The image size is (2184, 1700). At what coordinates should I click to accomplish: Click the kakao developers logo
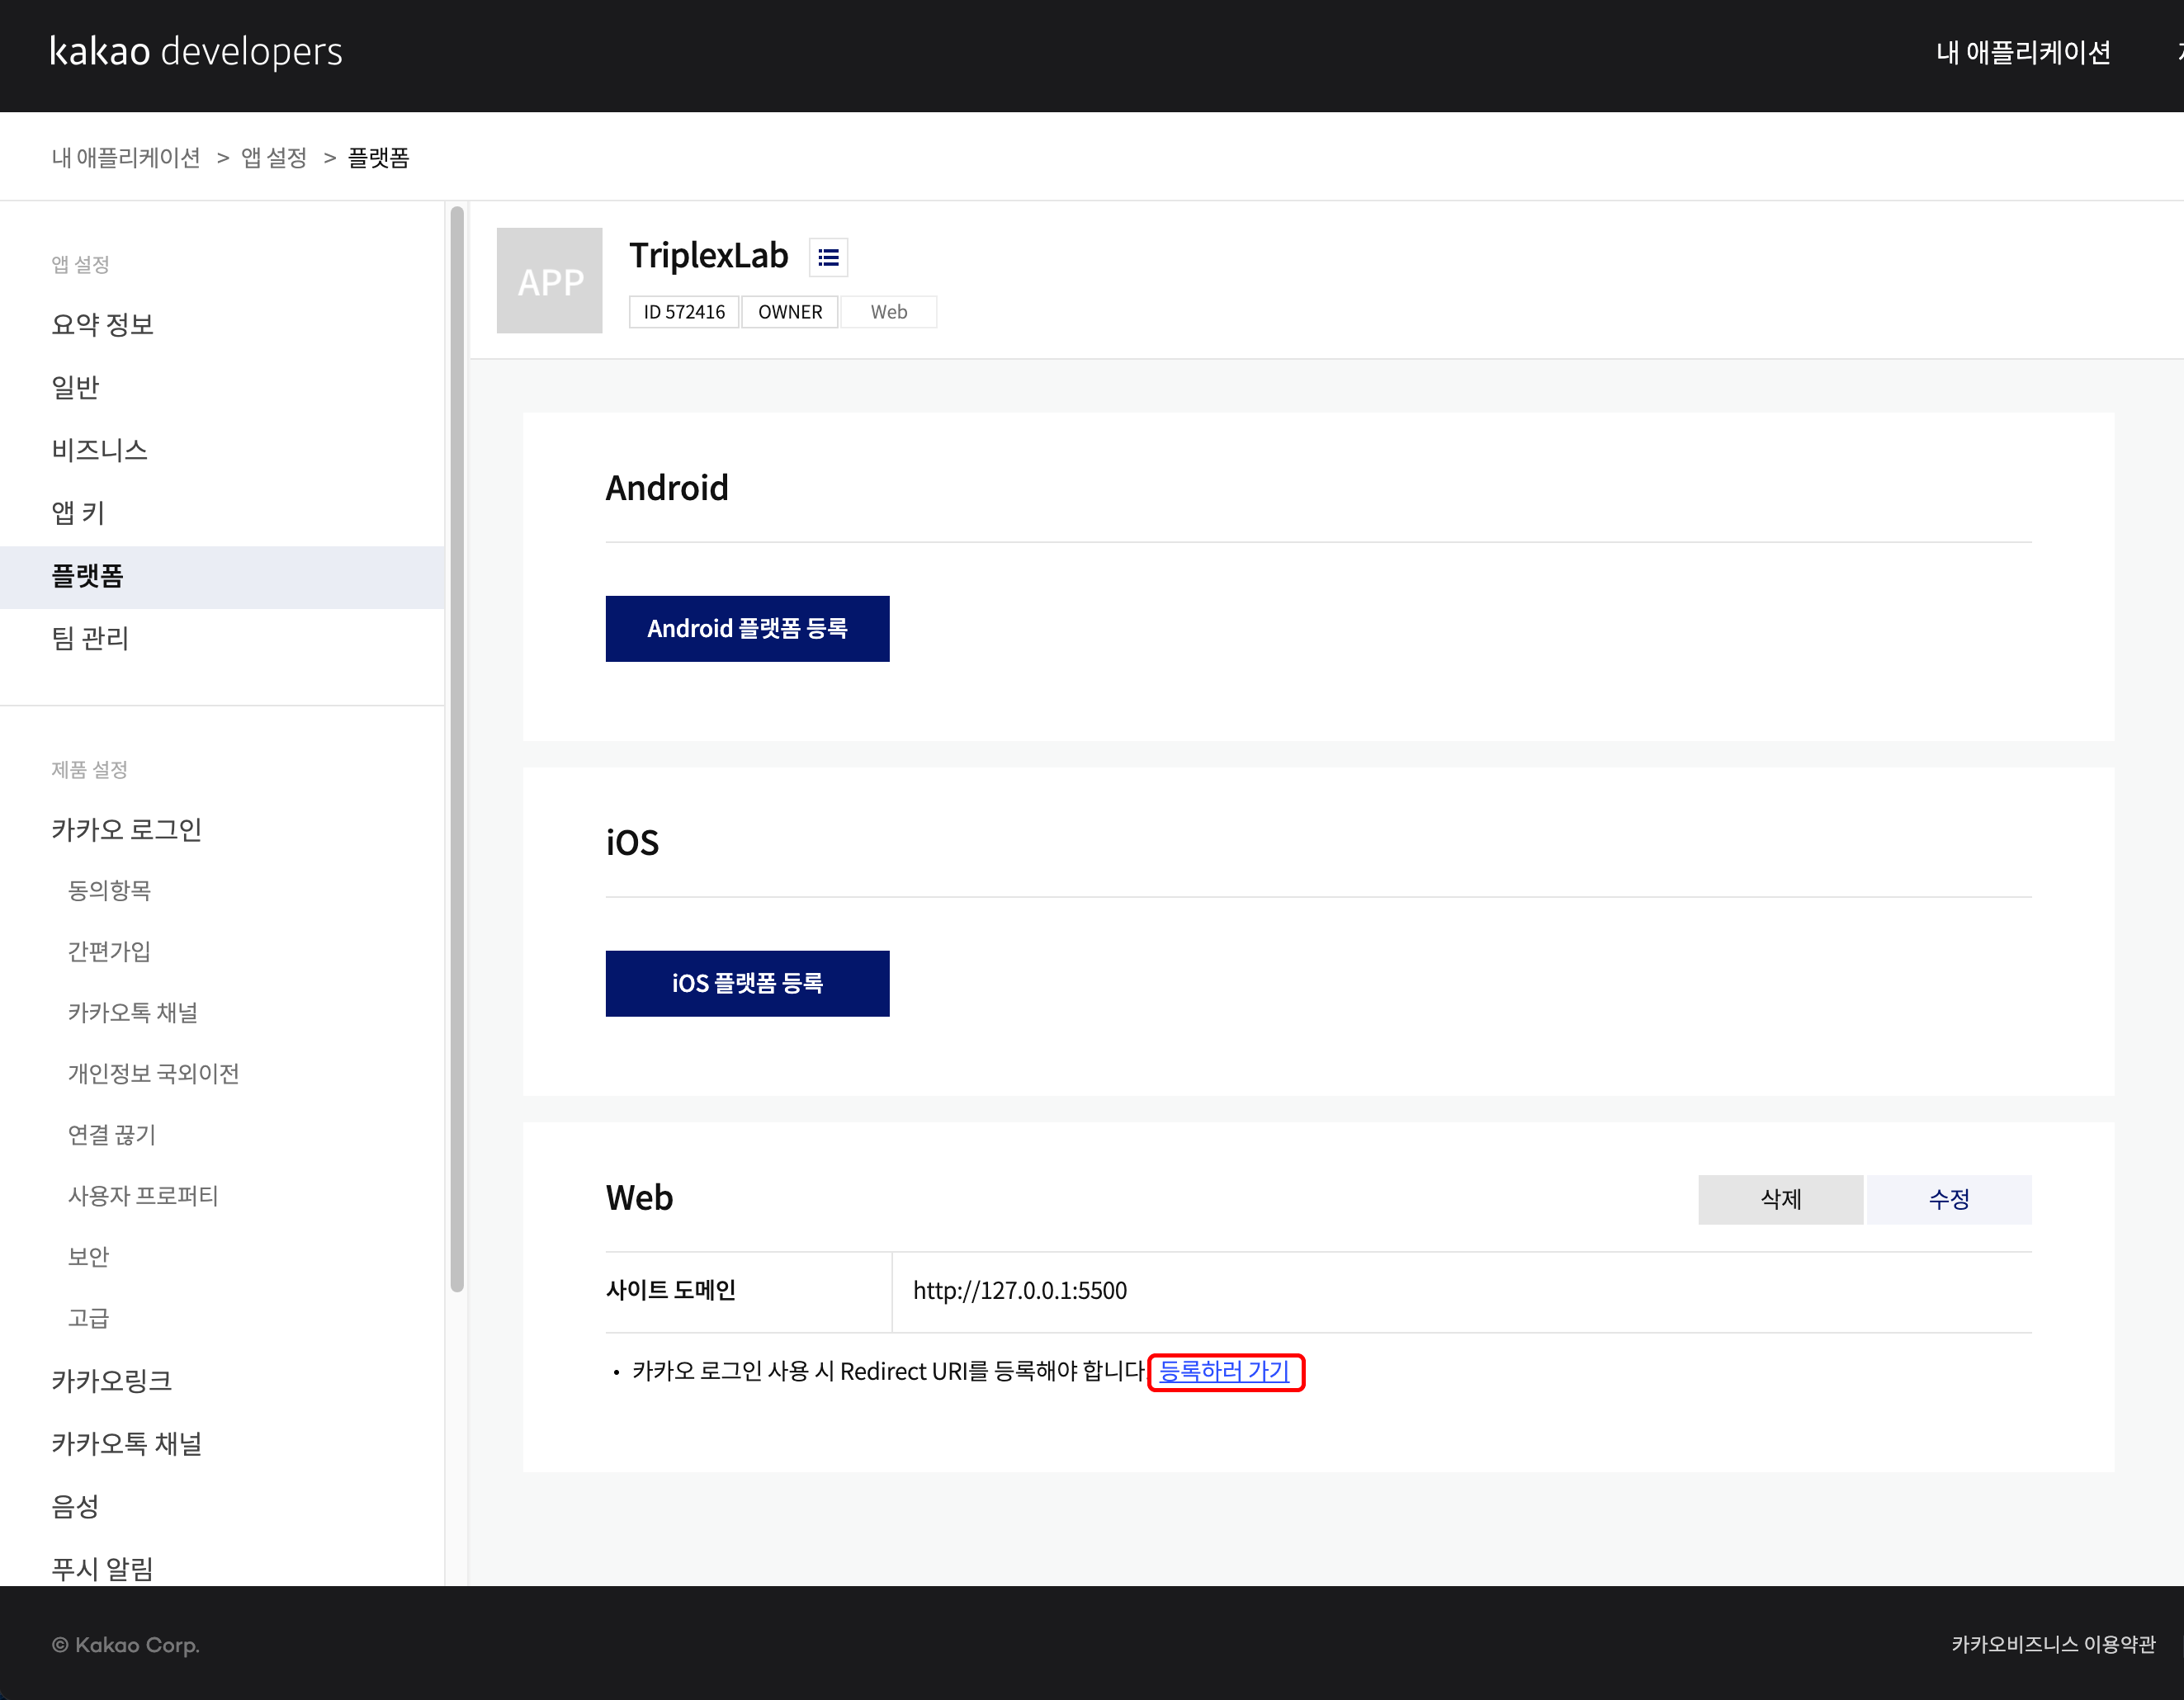(x=196, y=52)
